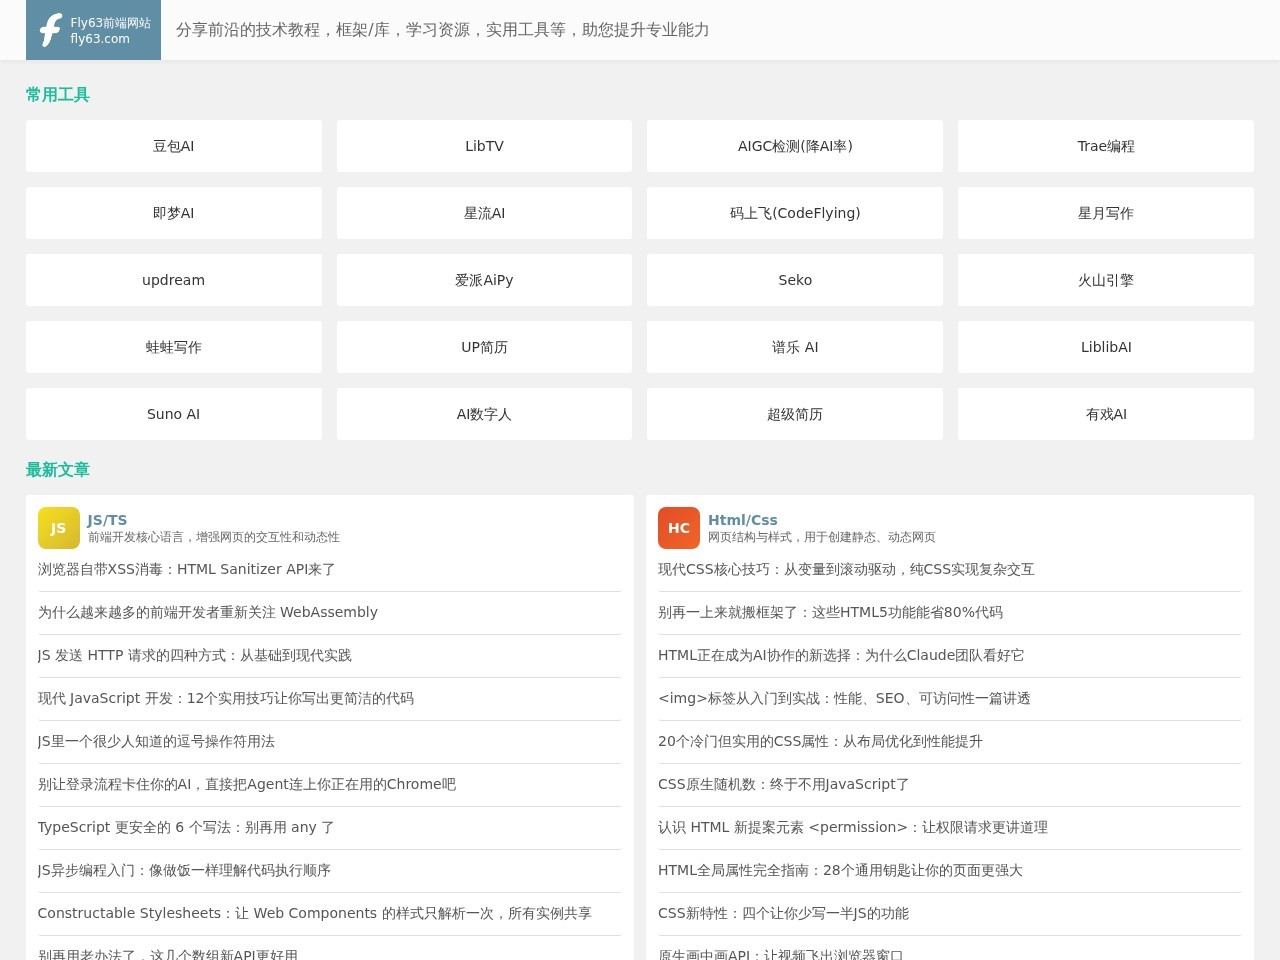Image resolution: width=1280 pixels, height=960 pixels.
Task: Open the 爱派AiPy tool
Action: coord(484,280)
